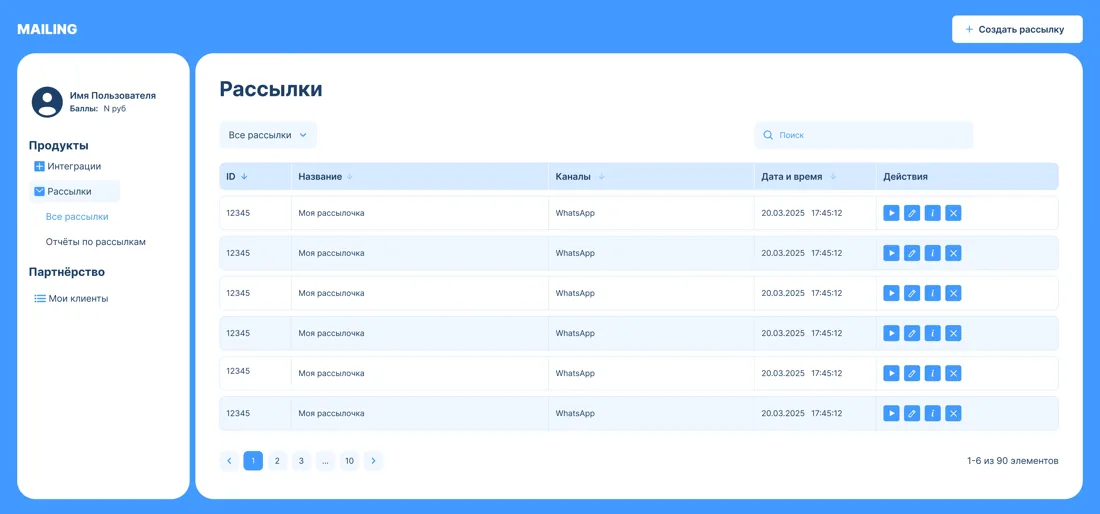The width and height of the screenshot is (1100, 514).
Task: Edit the mailing in the fifth table row
Action: click(x=911, y=373)
